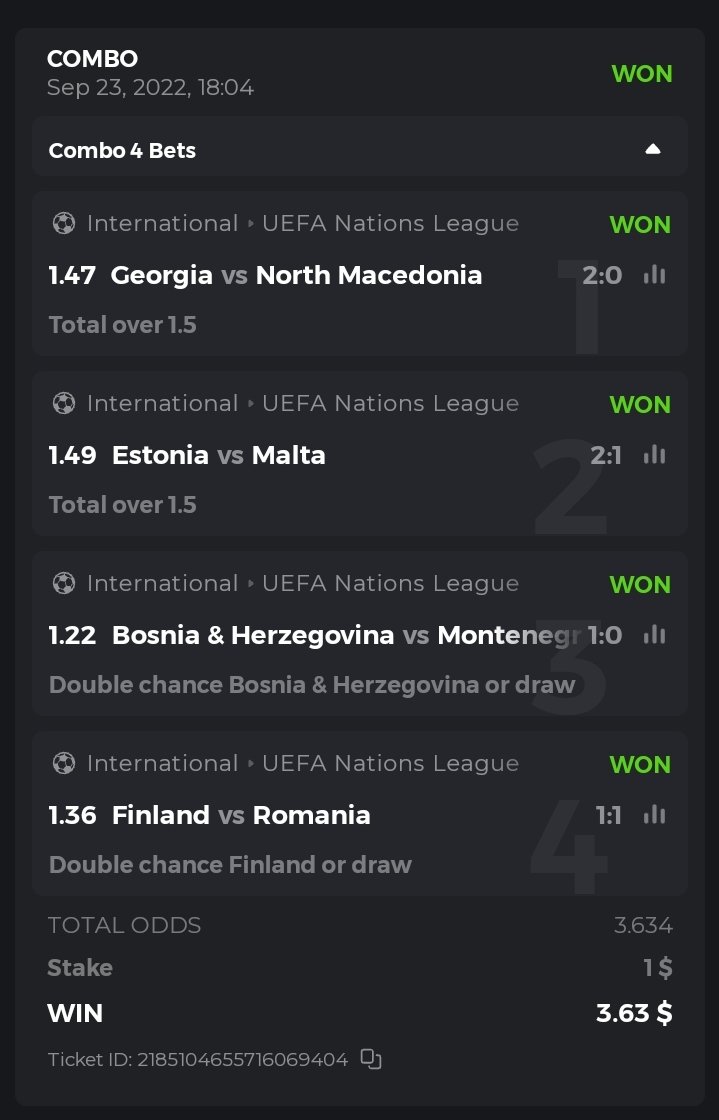Click soccer ball icon in first bet

pyautogui.click(x=64, y=223)
